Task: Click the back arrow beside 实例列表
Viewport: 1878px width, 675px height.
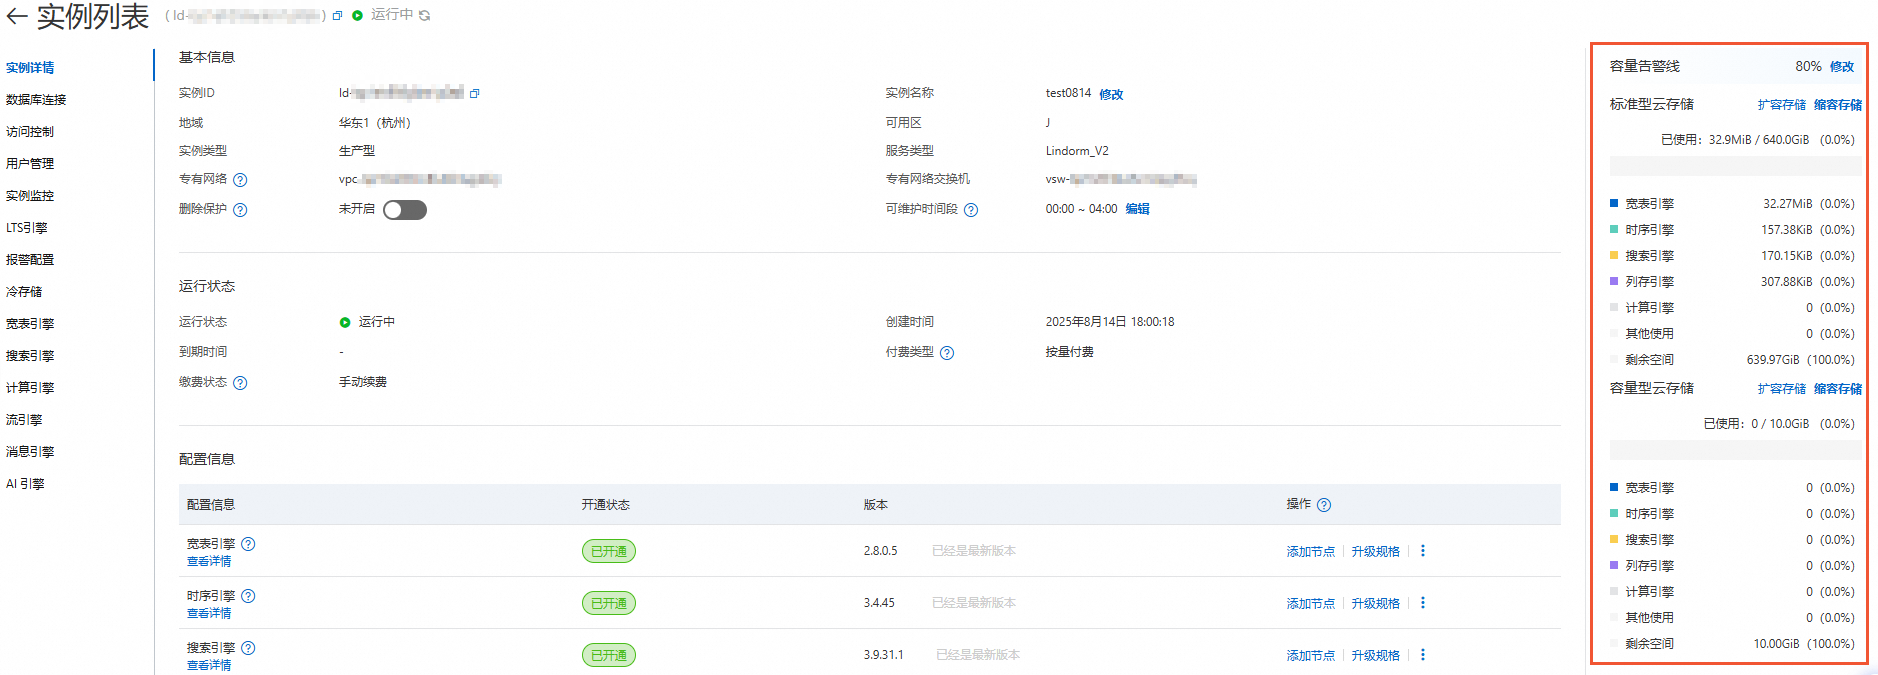Action: [17, 16]
